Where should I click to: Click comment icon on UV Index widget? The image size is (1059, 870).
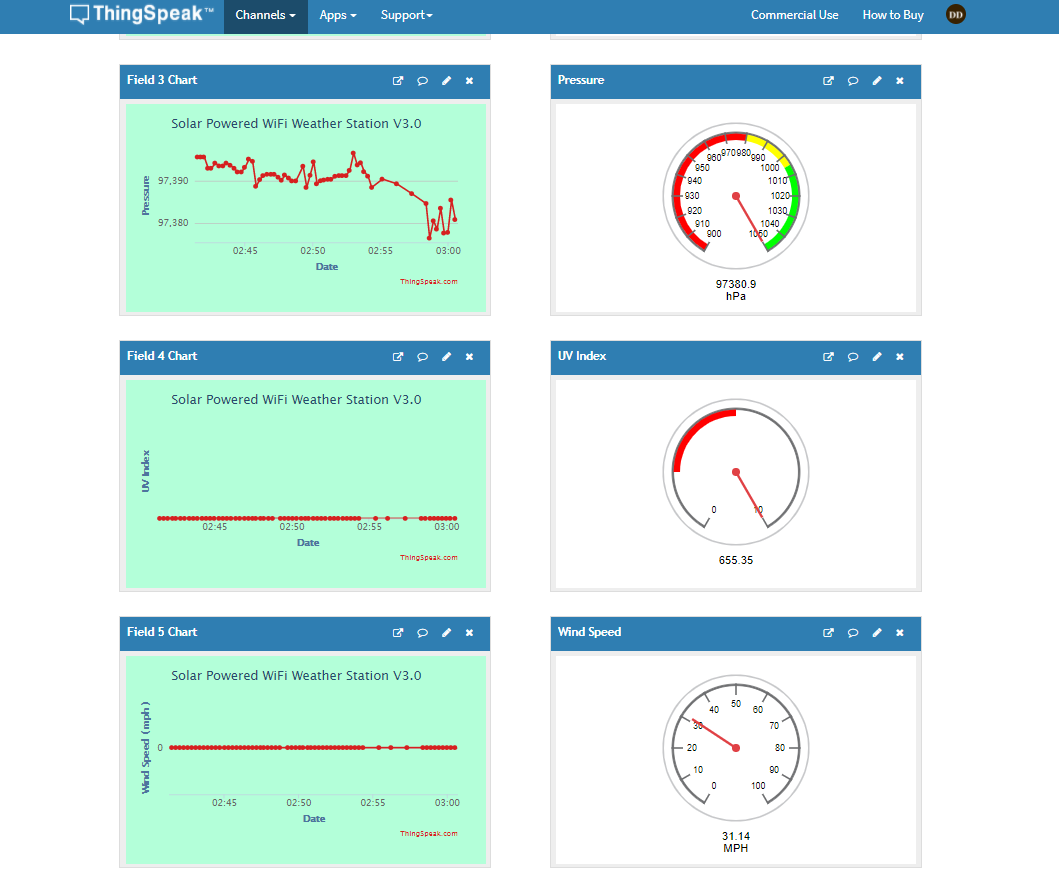(853, 357)
